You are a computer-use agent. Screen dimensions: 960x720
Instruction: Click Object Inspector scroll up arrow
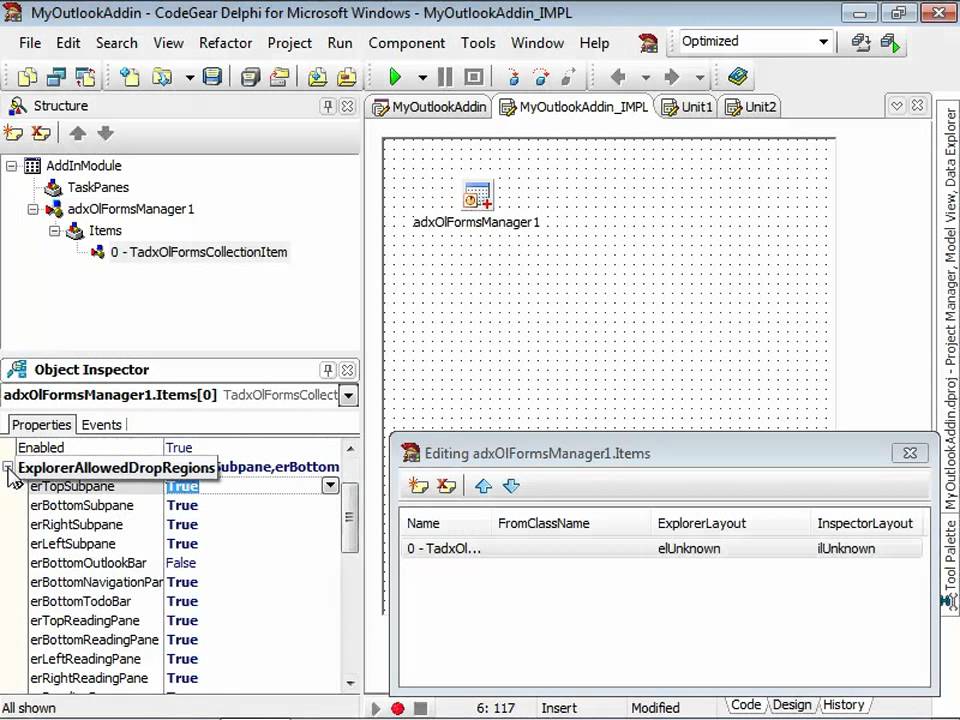coord(350,449)
